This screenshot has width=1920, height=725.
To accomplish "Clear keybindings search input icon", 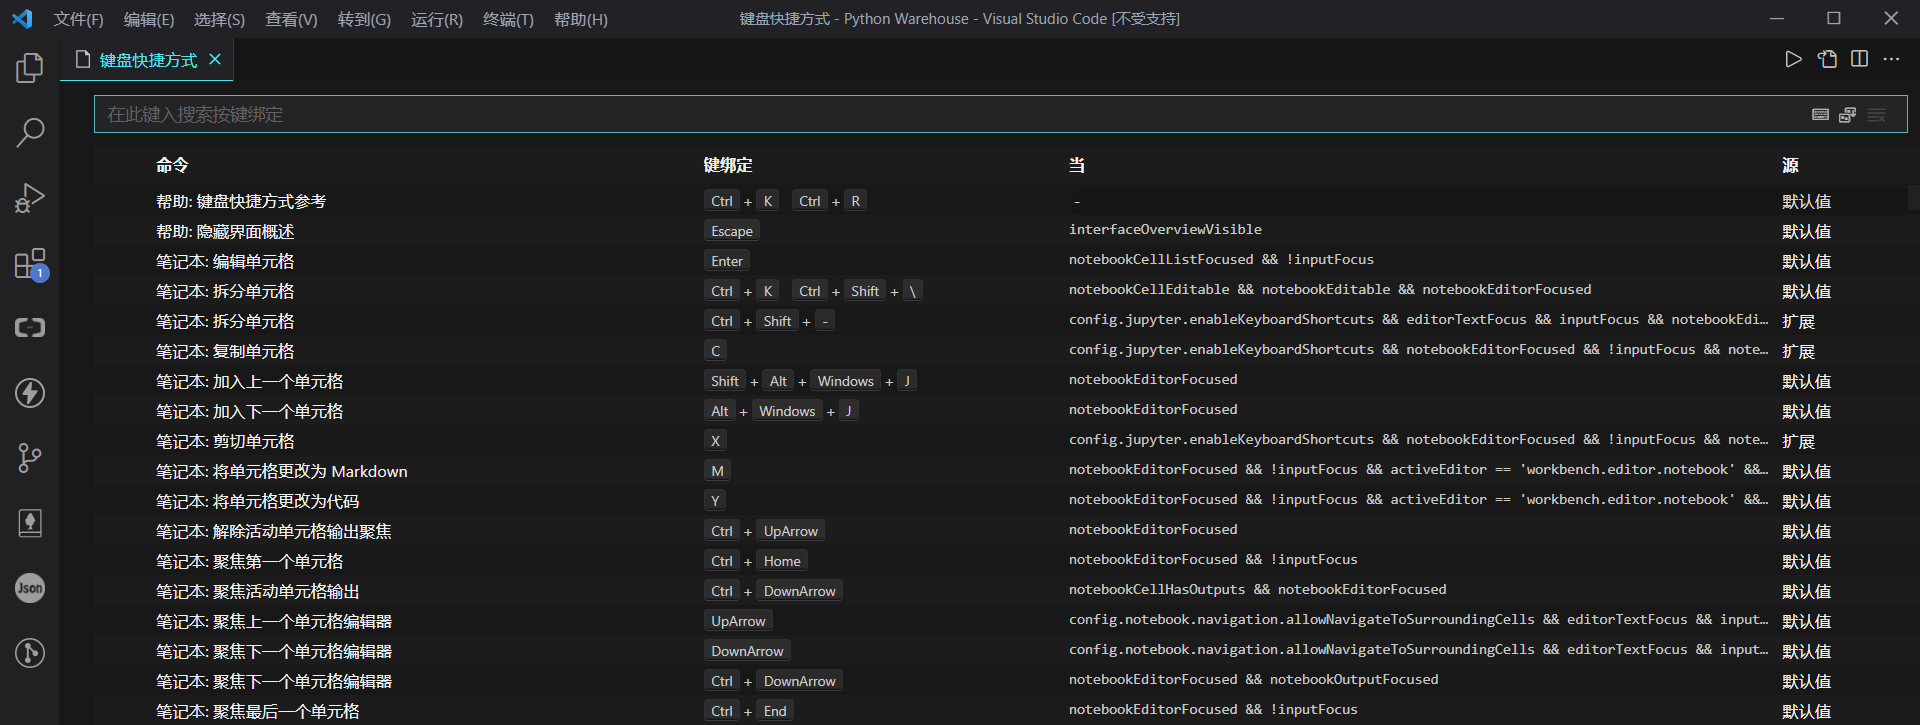I will tap(1876, 115).
